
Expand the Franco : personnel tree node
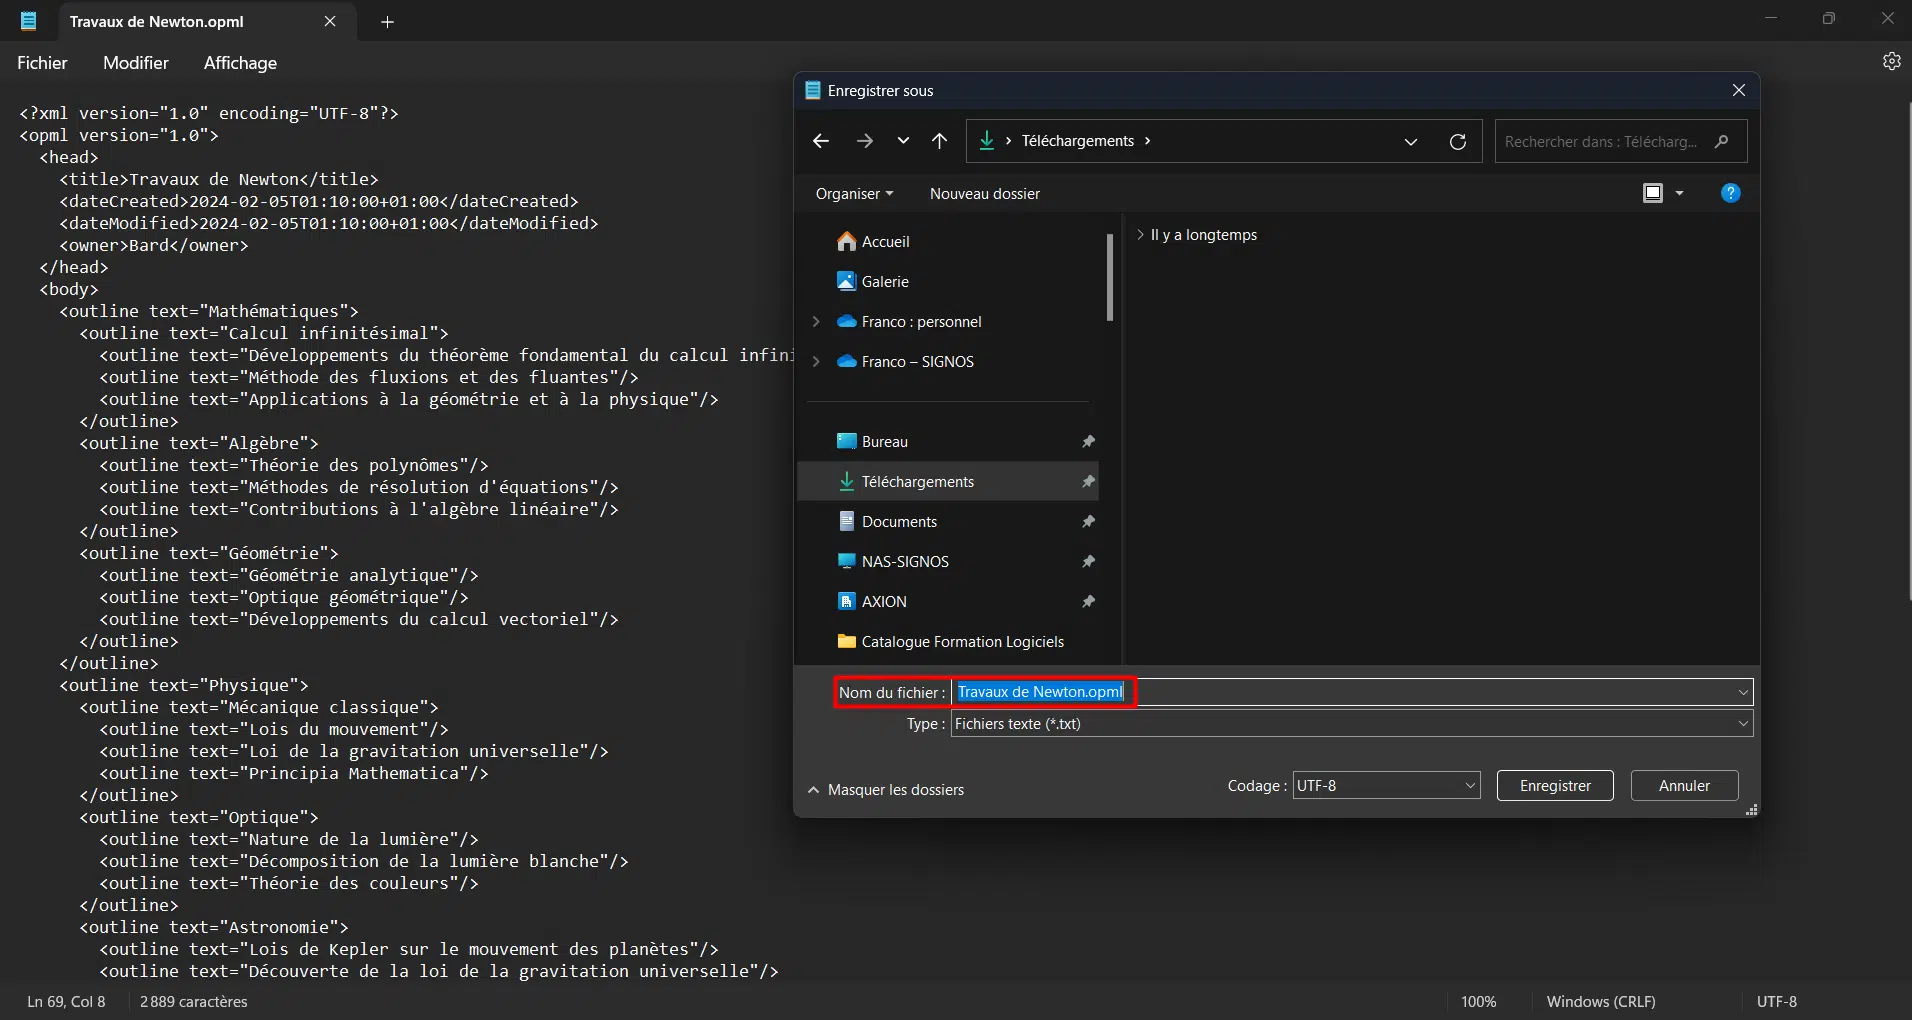(816, 322)
